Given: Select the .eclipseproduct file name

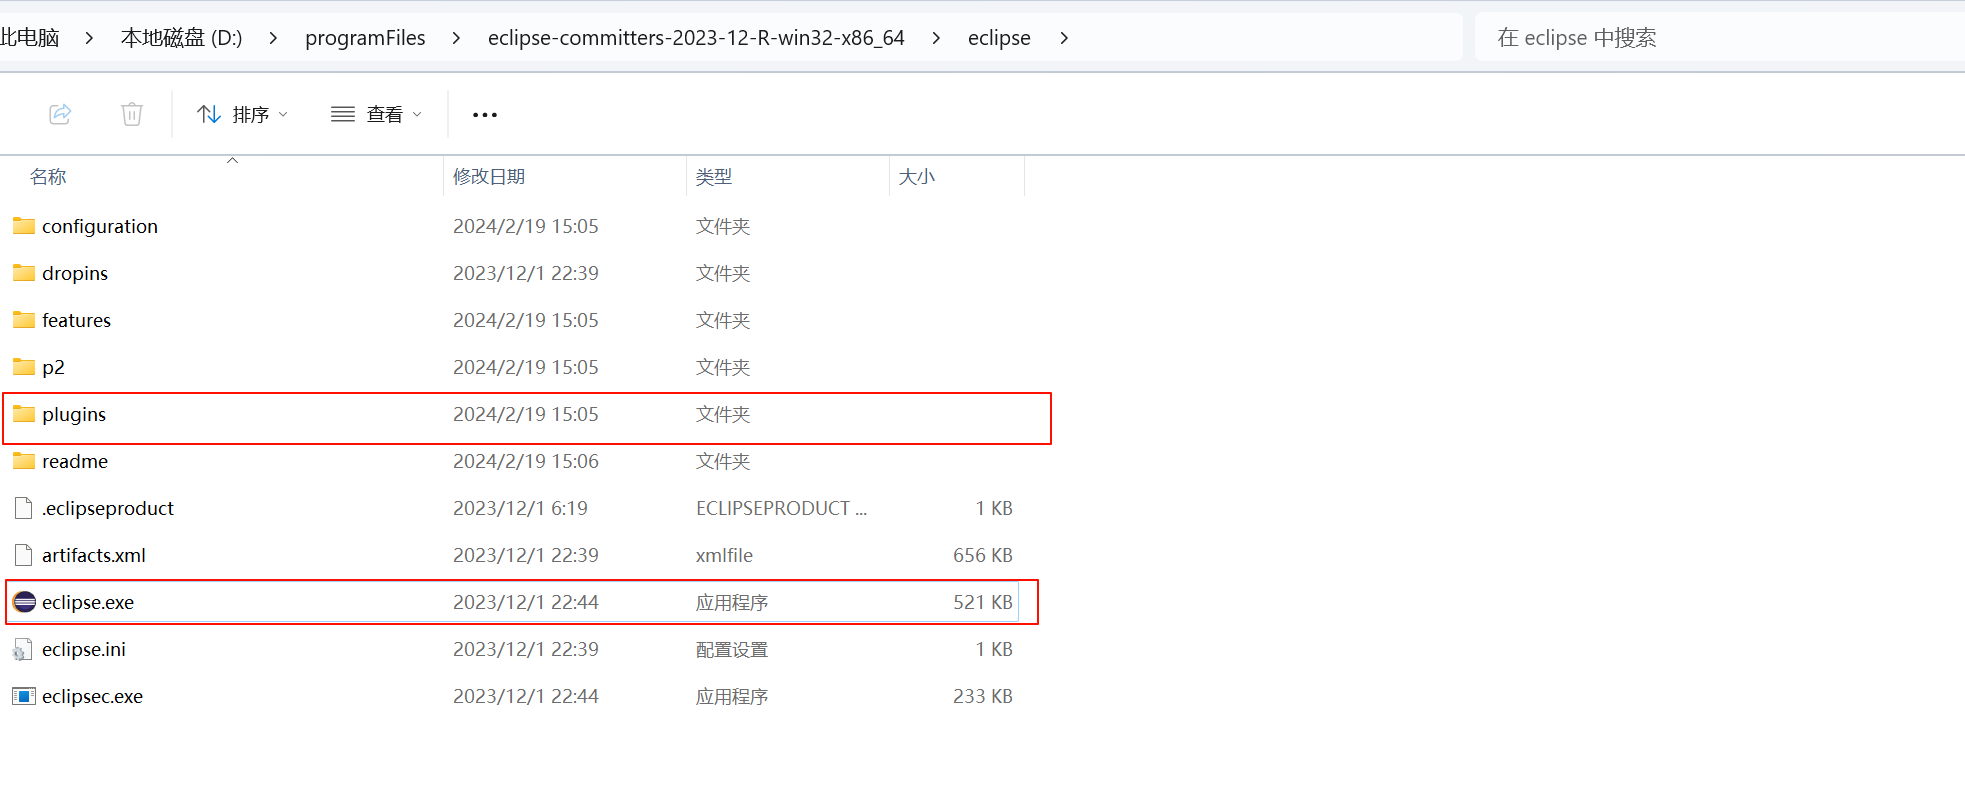Looking at the screenshot, I should tap(108, 508).
